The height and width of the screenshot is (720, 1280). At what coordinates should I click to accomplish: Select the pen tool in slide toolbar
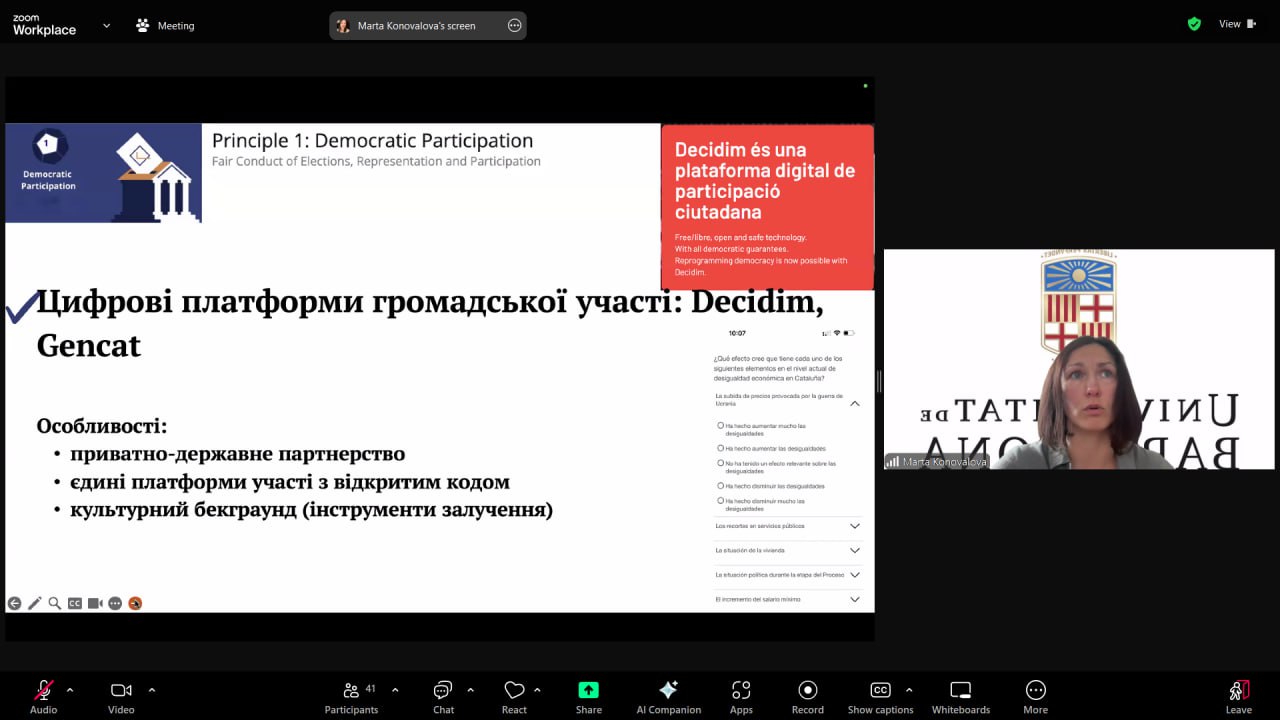(35, 603)
